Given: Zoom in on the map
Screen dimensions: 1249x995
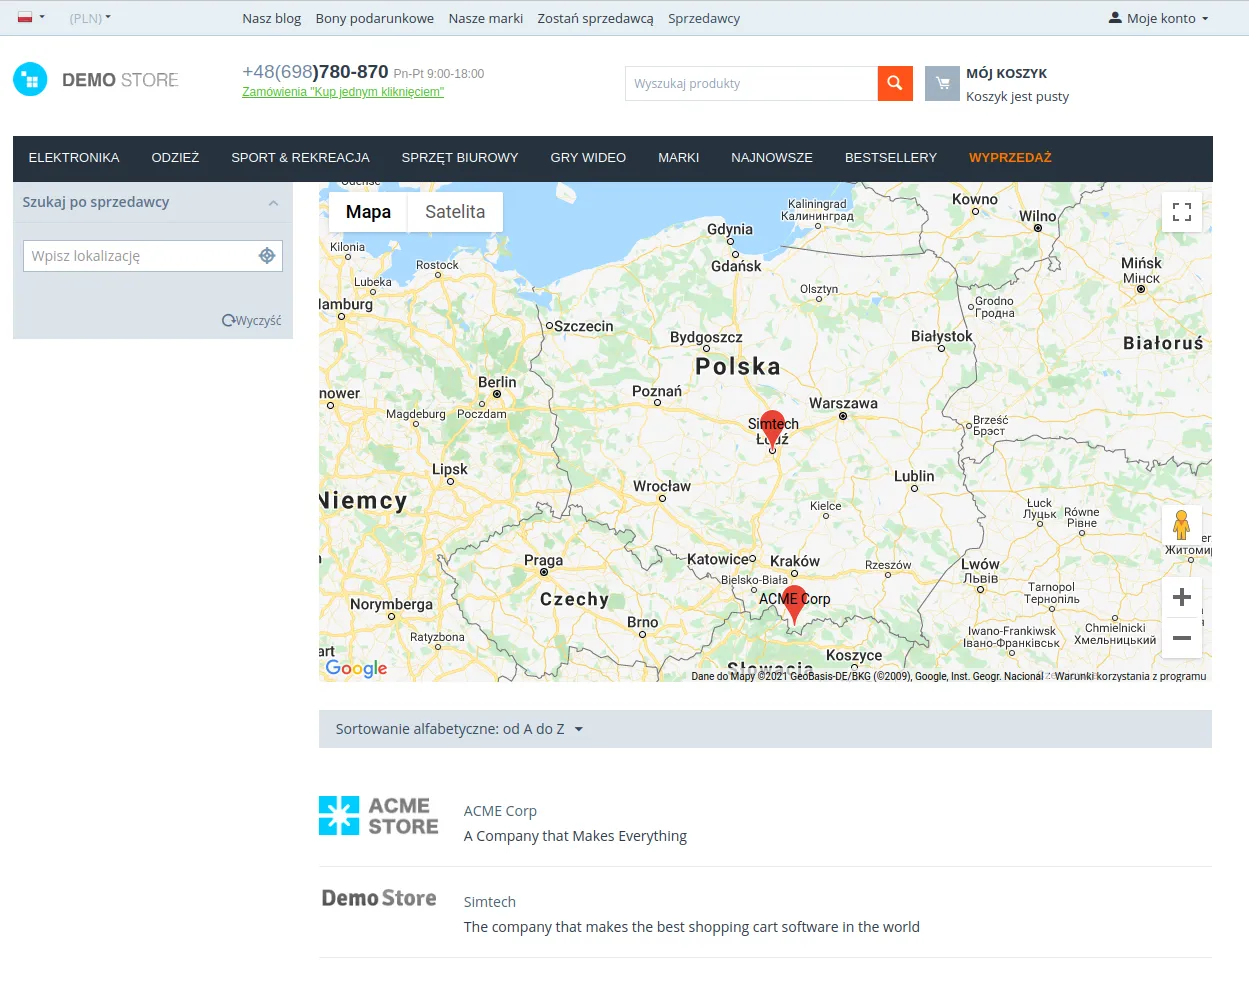Looking at the screenshot, I should pos(1182,597).
